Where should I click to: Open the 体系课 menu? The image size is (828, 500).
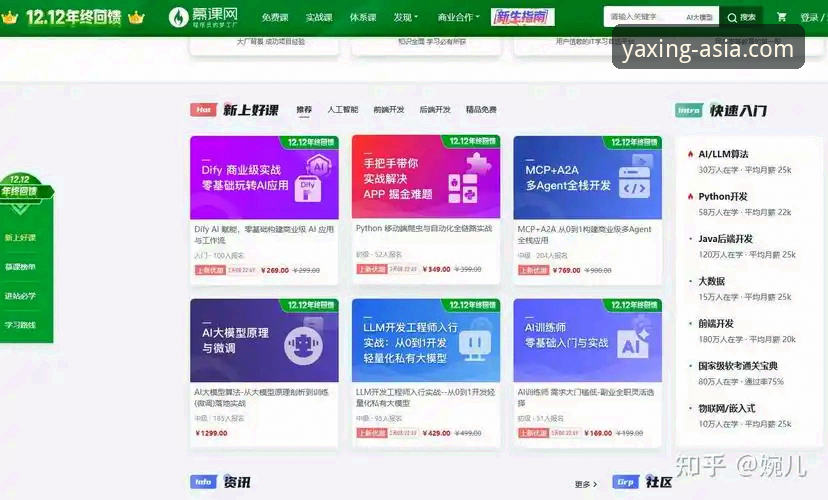pos(363,17)
